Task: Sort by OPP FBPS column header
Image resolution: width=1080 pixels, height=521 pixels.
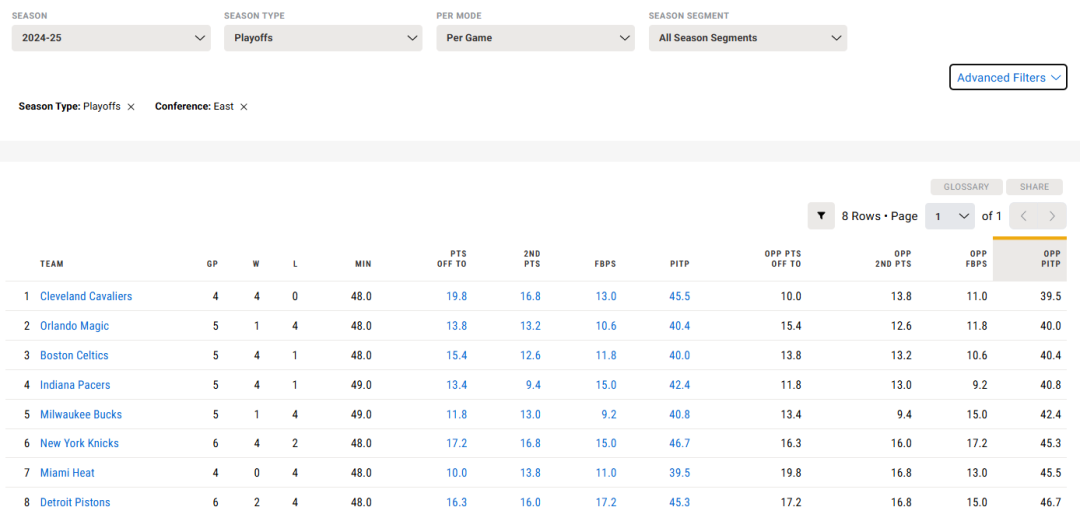Action: pos(977,258)
